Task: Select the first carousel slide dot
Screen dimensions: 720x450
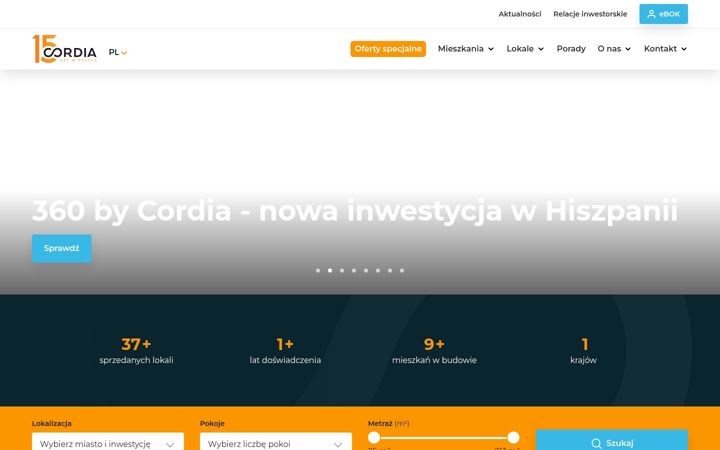Action: click(318, 270)
